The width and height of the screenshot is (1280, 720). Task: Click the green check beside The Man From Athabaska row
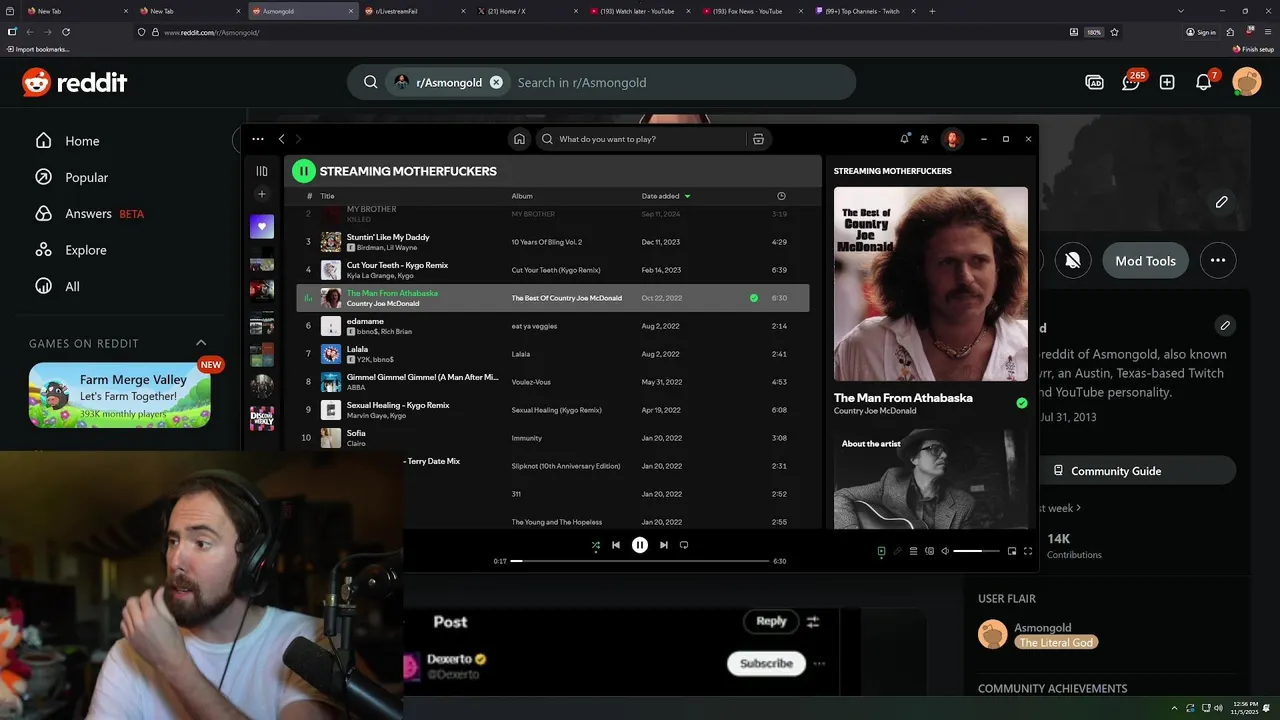tap(754, 298)
